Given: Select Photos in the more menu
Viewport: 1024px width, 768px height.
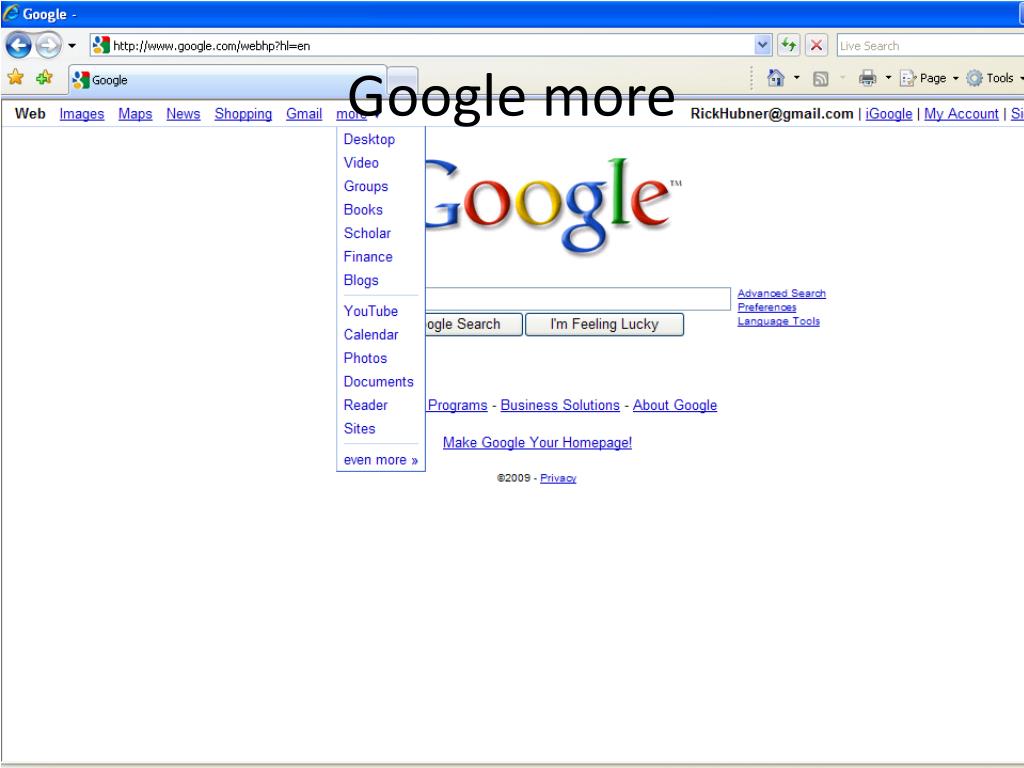Looking at the screenshot, I should click(365, 358).
